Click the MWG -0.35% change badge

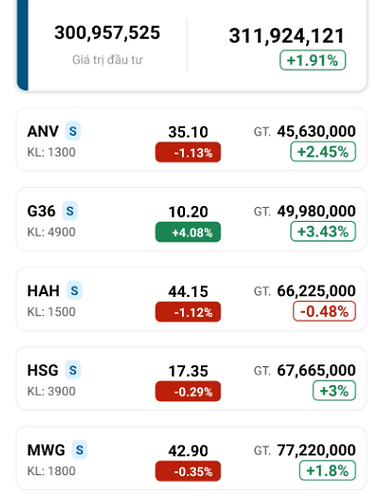click(x=188, y=471)
